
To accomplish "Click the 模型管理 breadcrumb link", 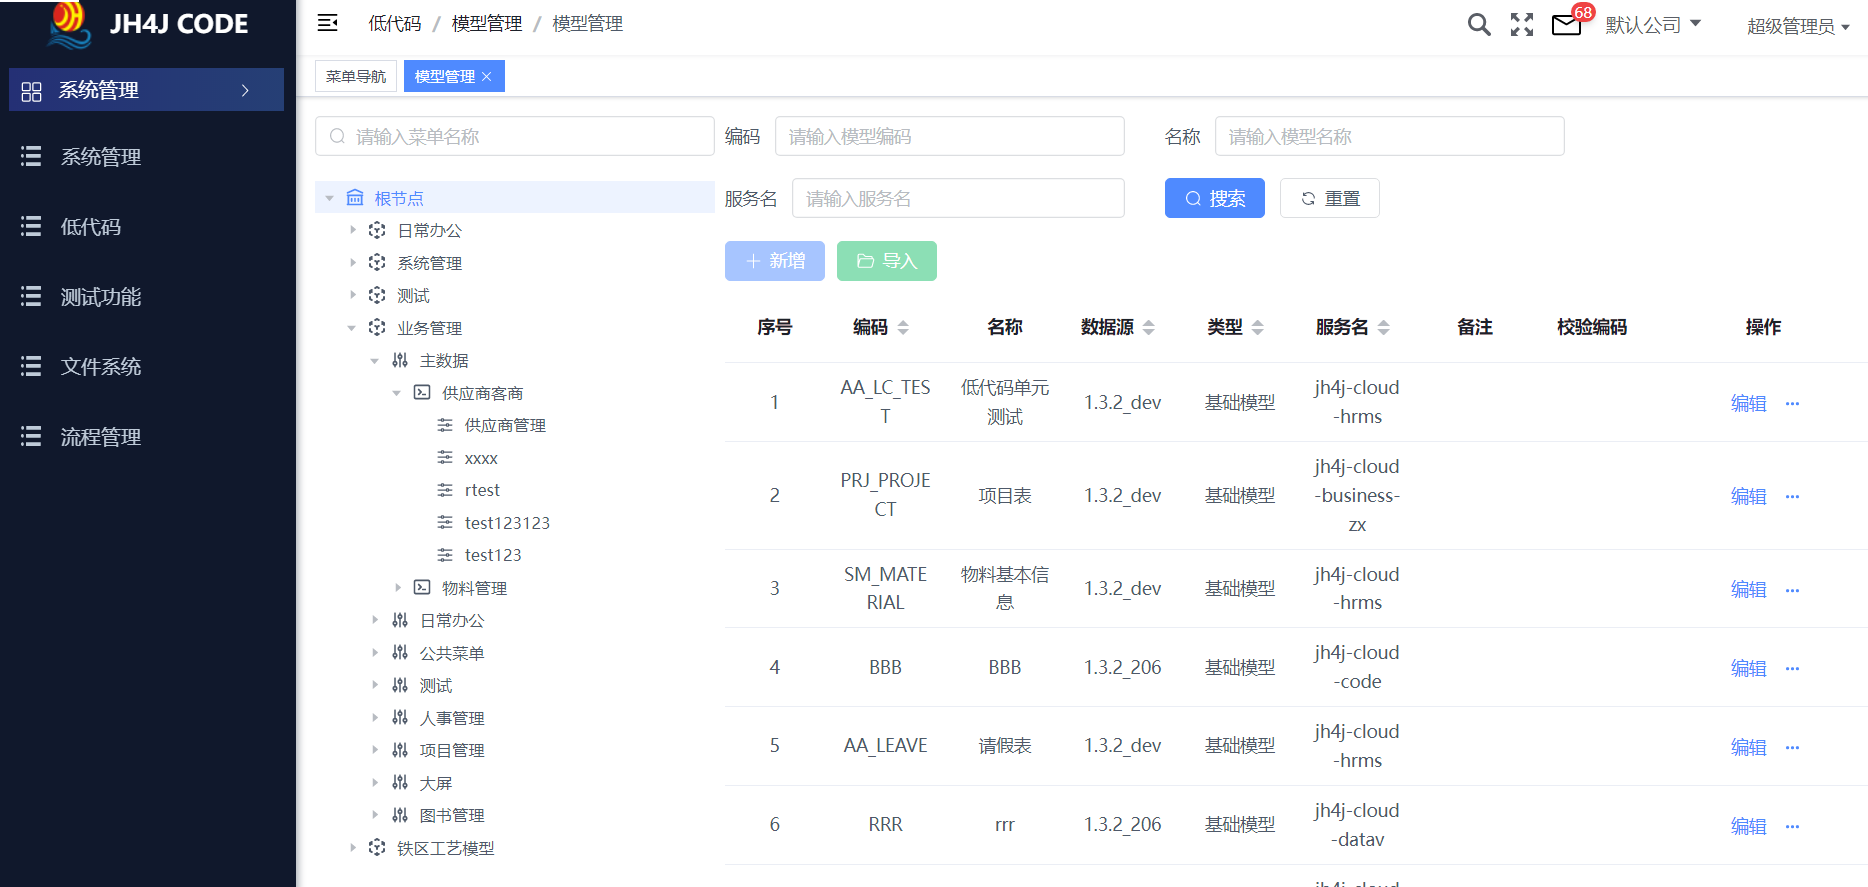I will click(x=487, y=23).
